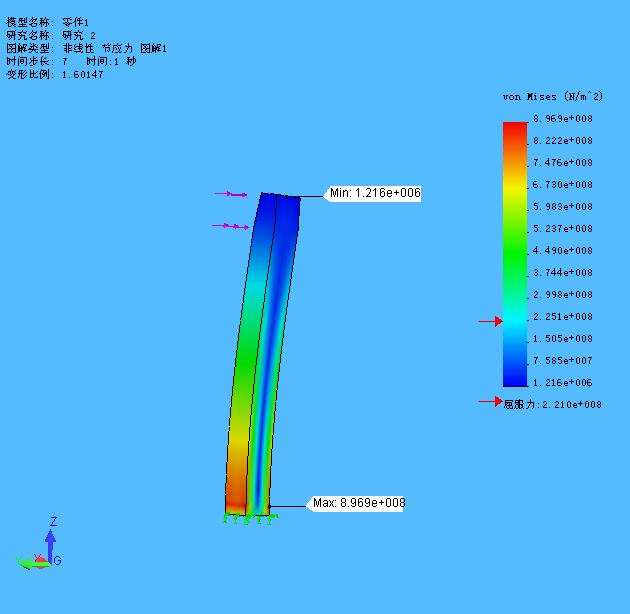Click legend value 1.505e+008

[562, 339]
